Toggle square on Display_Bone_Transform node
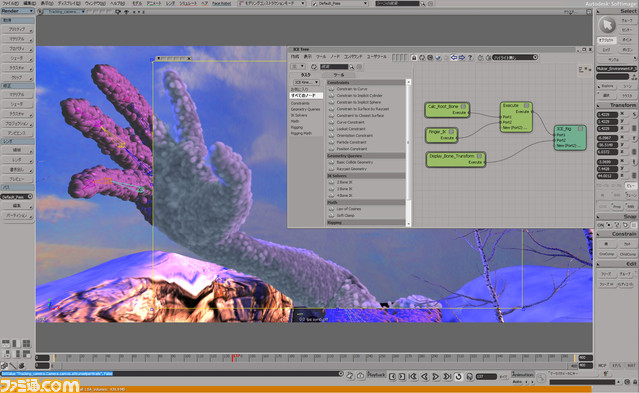Image resolution: width=639 pixels, height=393 pixels. point(479,156)
